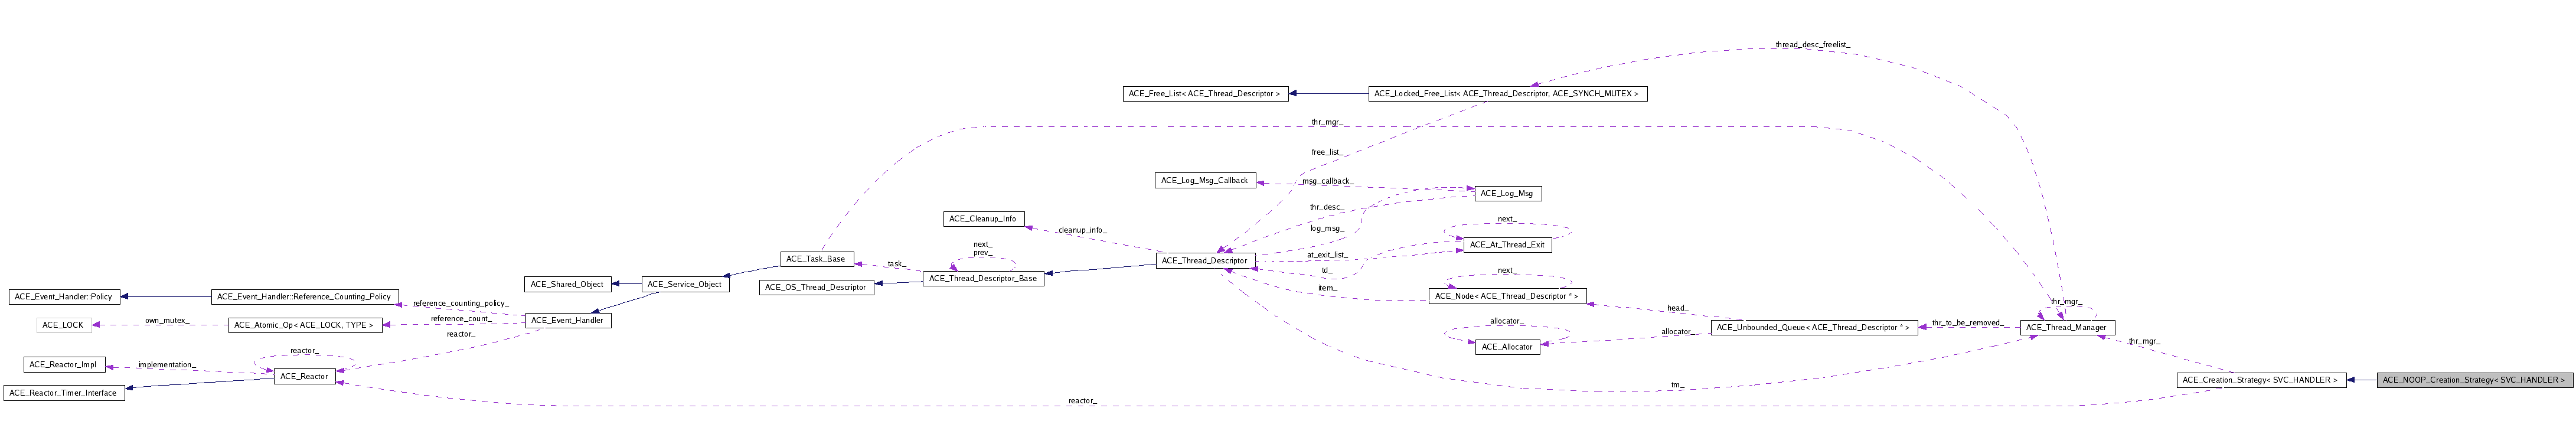
Task: Click the own_mutex_ edge label
Action: click(167, 321)
